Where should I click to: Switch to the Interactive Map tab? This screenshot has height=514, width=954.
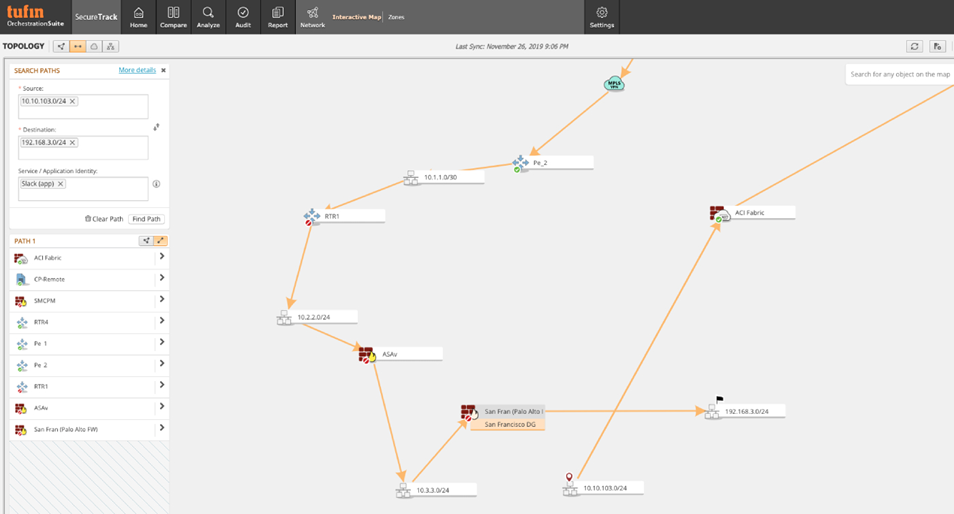[x=357, y=17]
